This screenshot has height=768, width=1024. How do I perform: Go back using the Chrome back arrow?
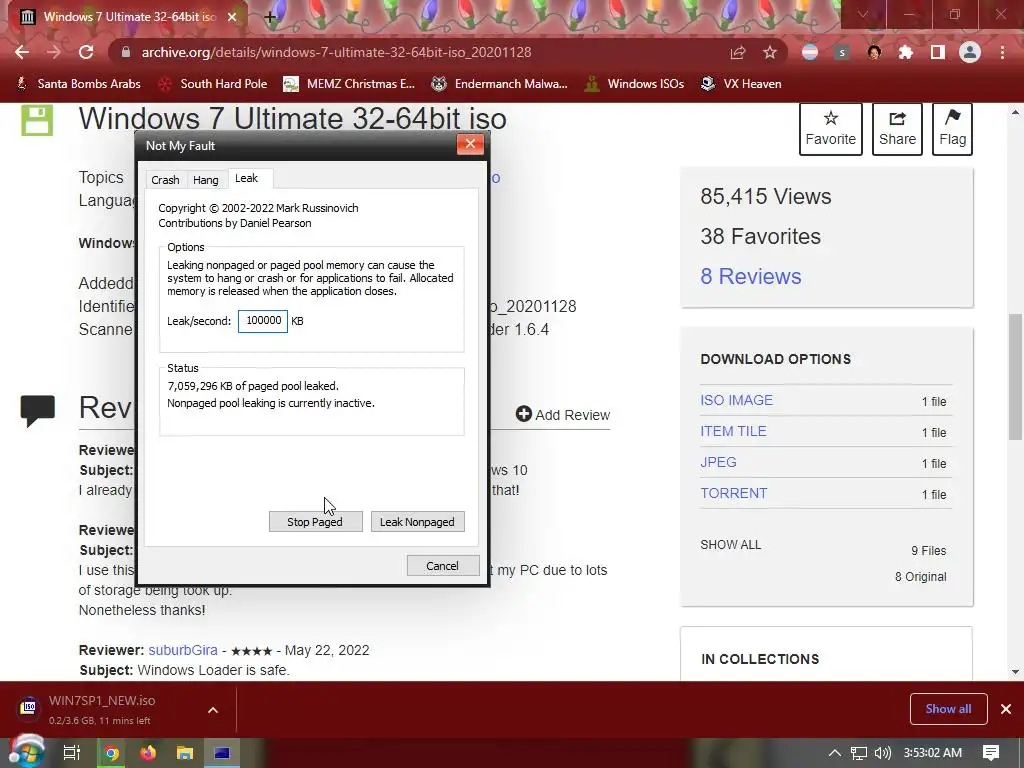click(x=22, y=52)
